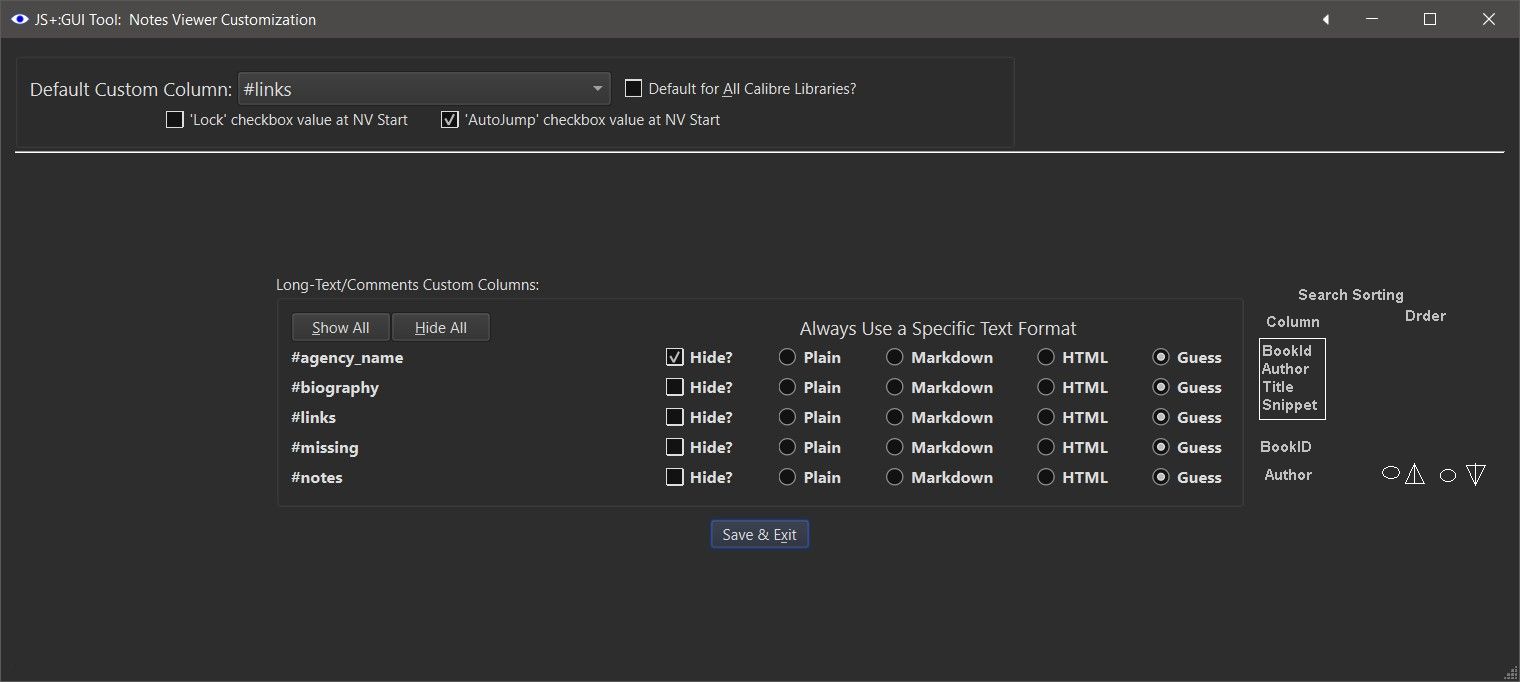Check Default for All Calibre Libraries
Screen dimensions: 1520x682
click(x=633, y=88)
